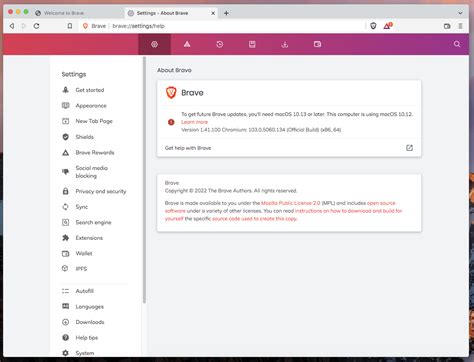
Task: Open the Bookmarks icon in top bar
Action: [252, 44]
